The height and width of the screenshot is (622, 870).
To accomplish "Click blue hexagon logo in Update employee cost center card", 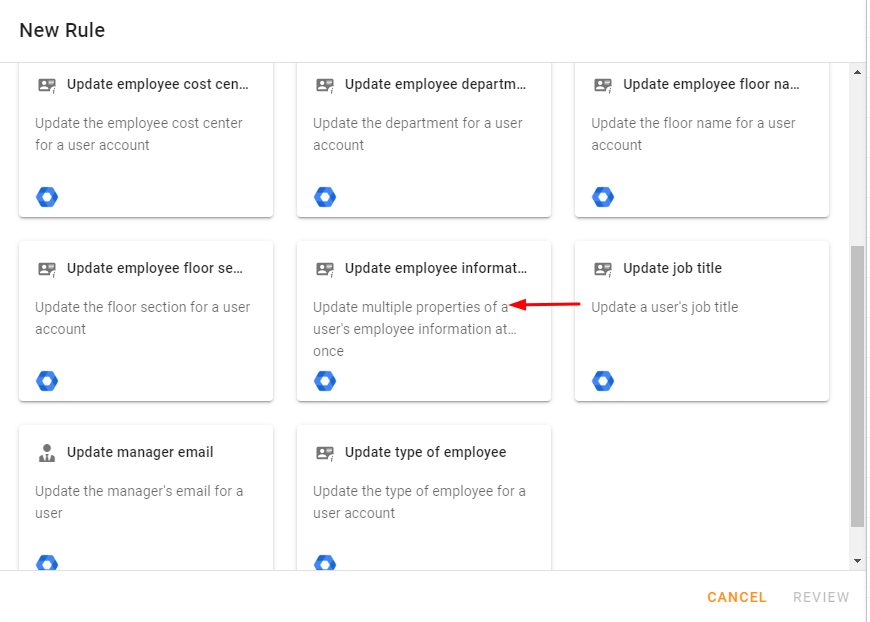I will pos(47,196).
